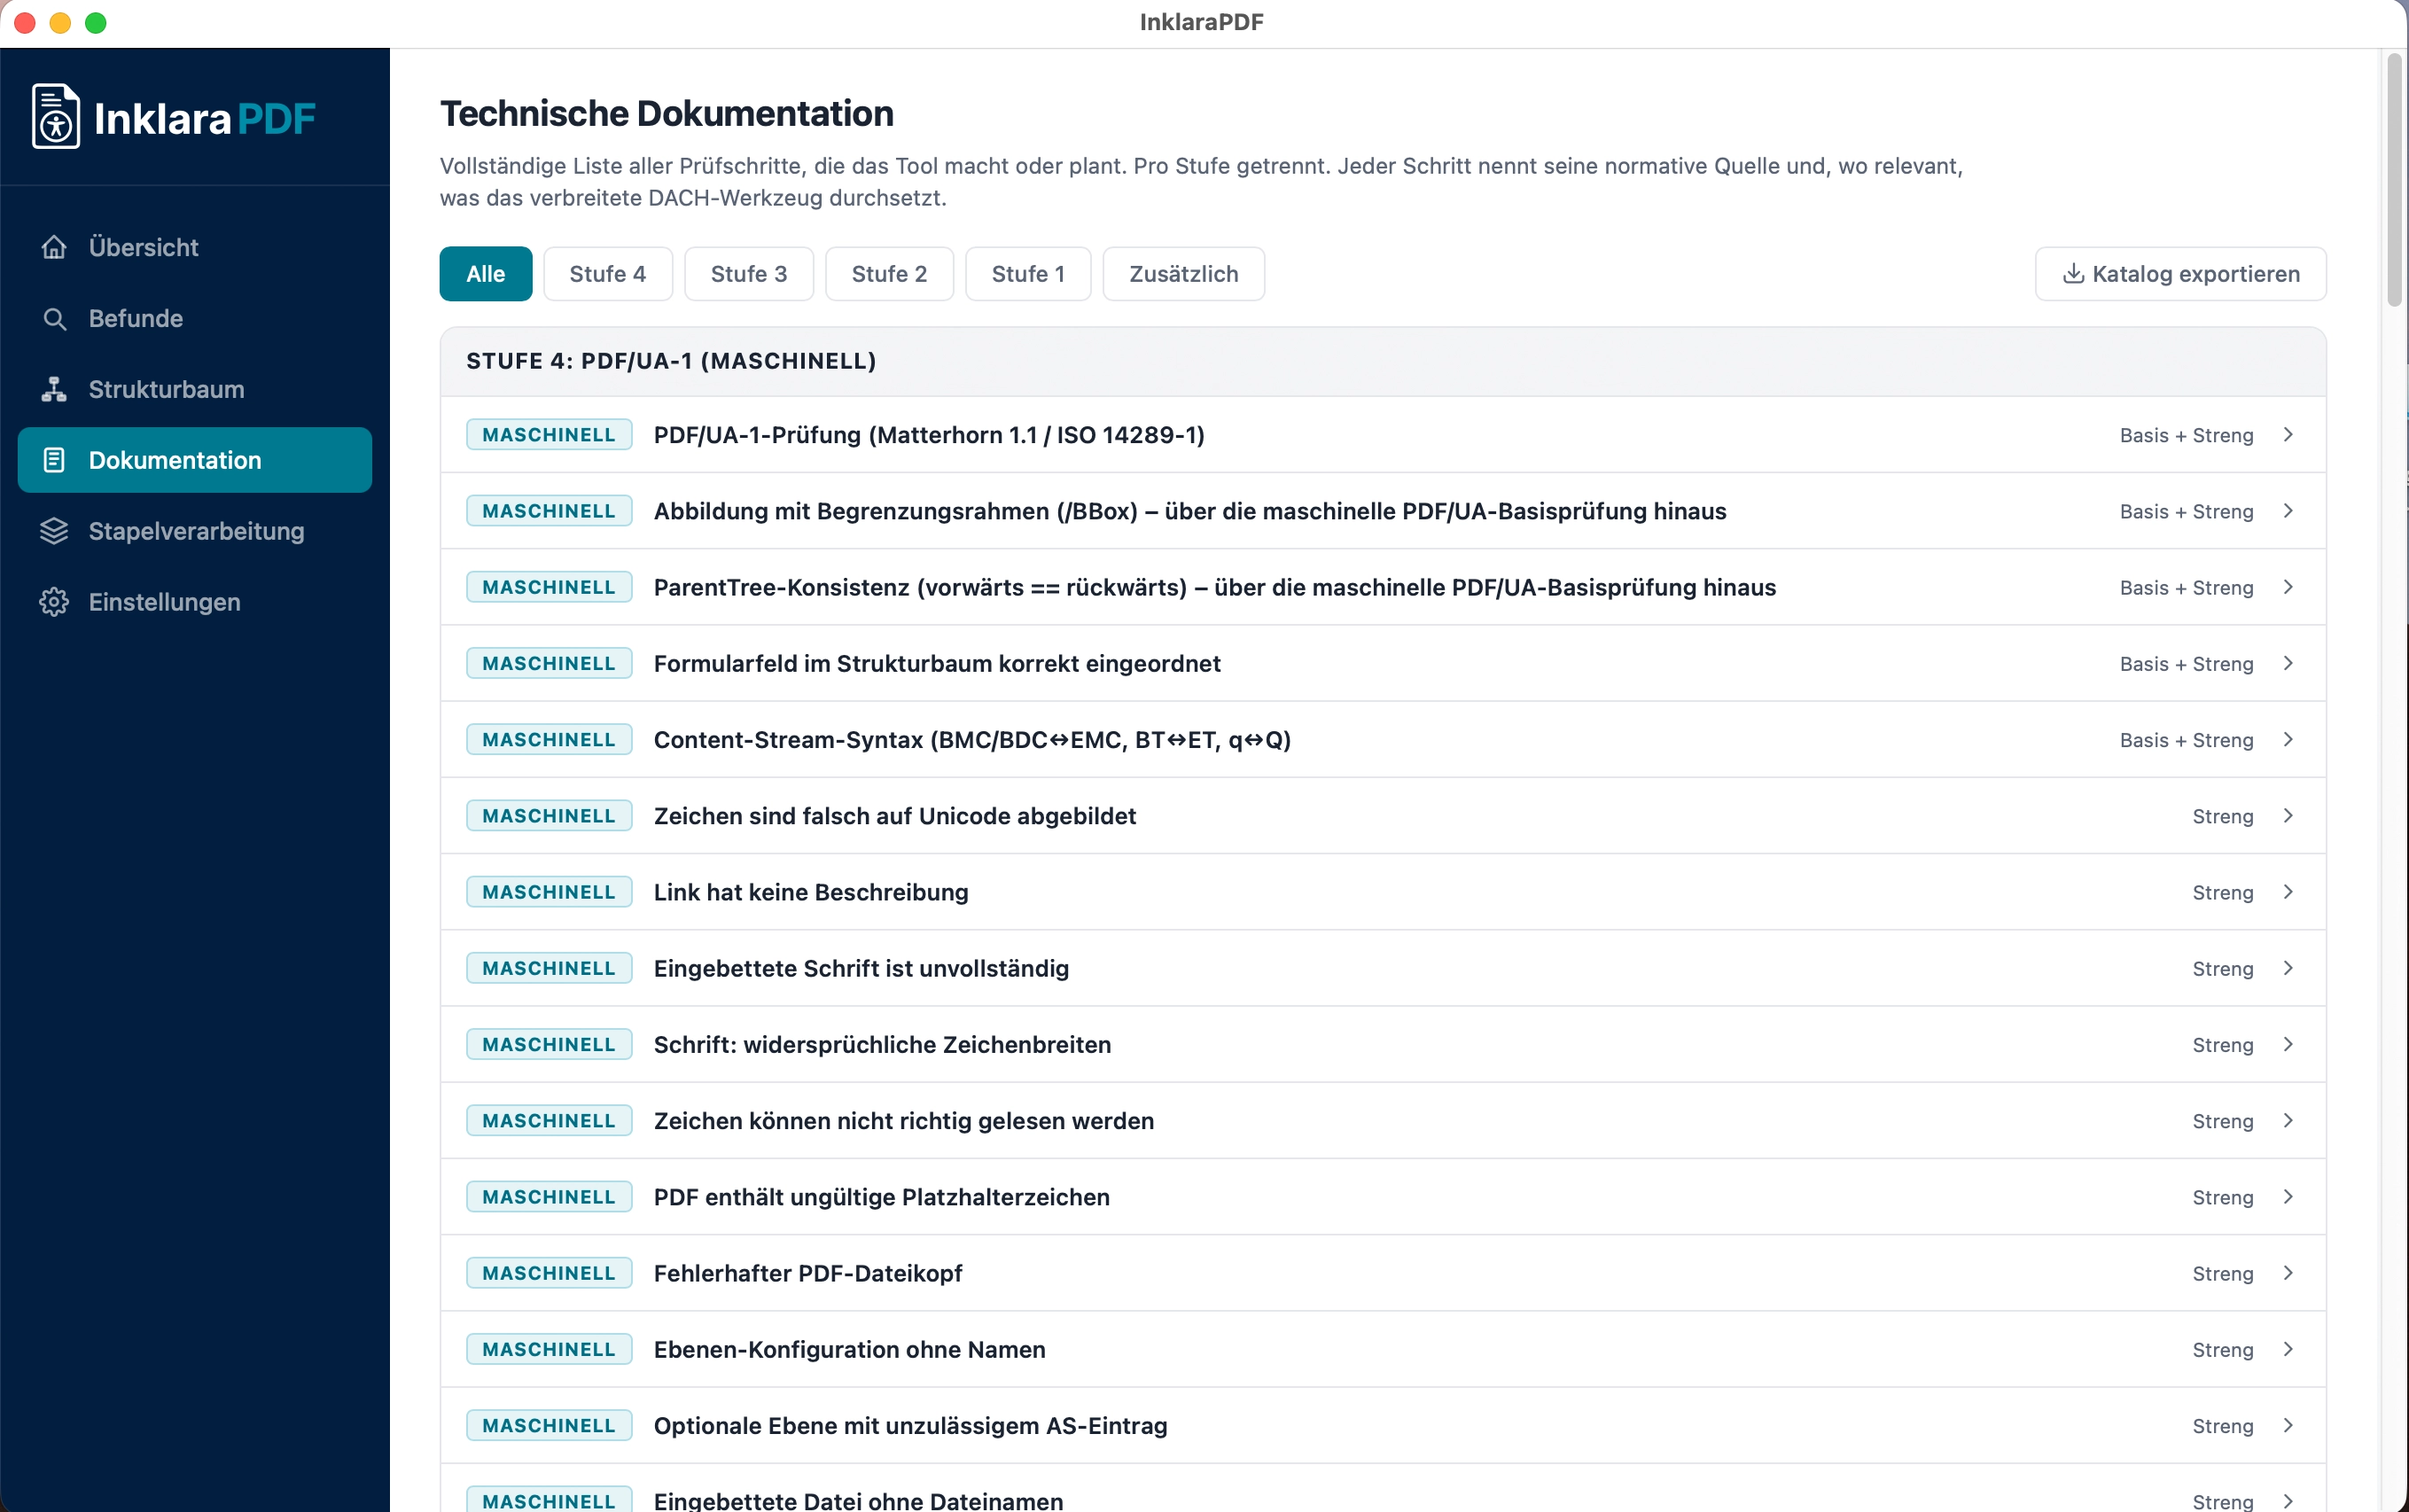
Task: Click the Strukturbaum tree icon
Action: point(54,389)
